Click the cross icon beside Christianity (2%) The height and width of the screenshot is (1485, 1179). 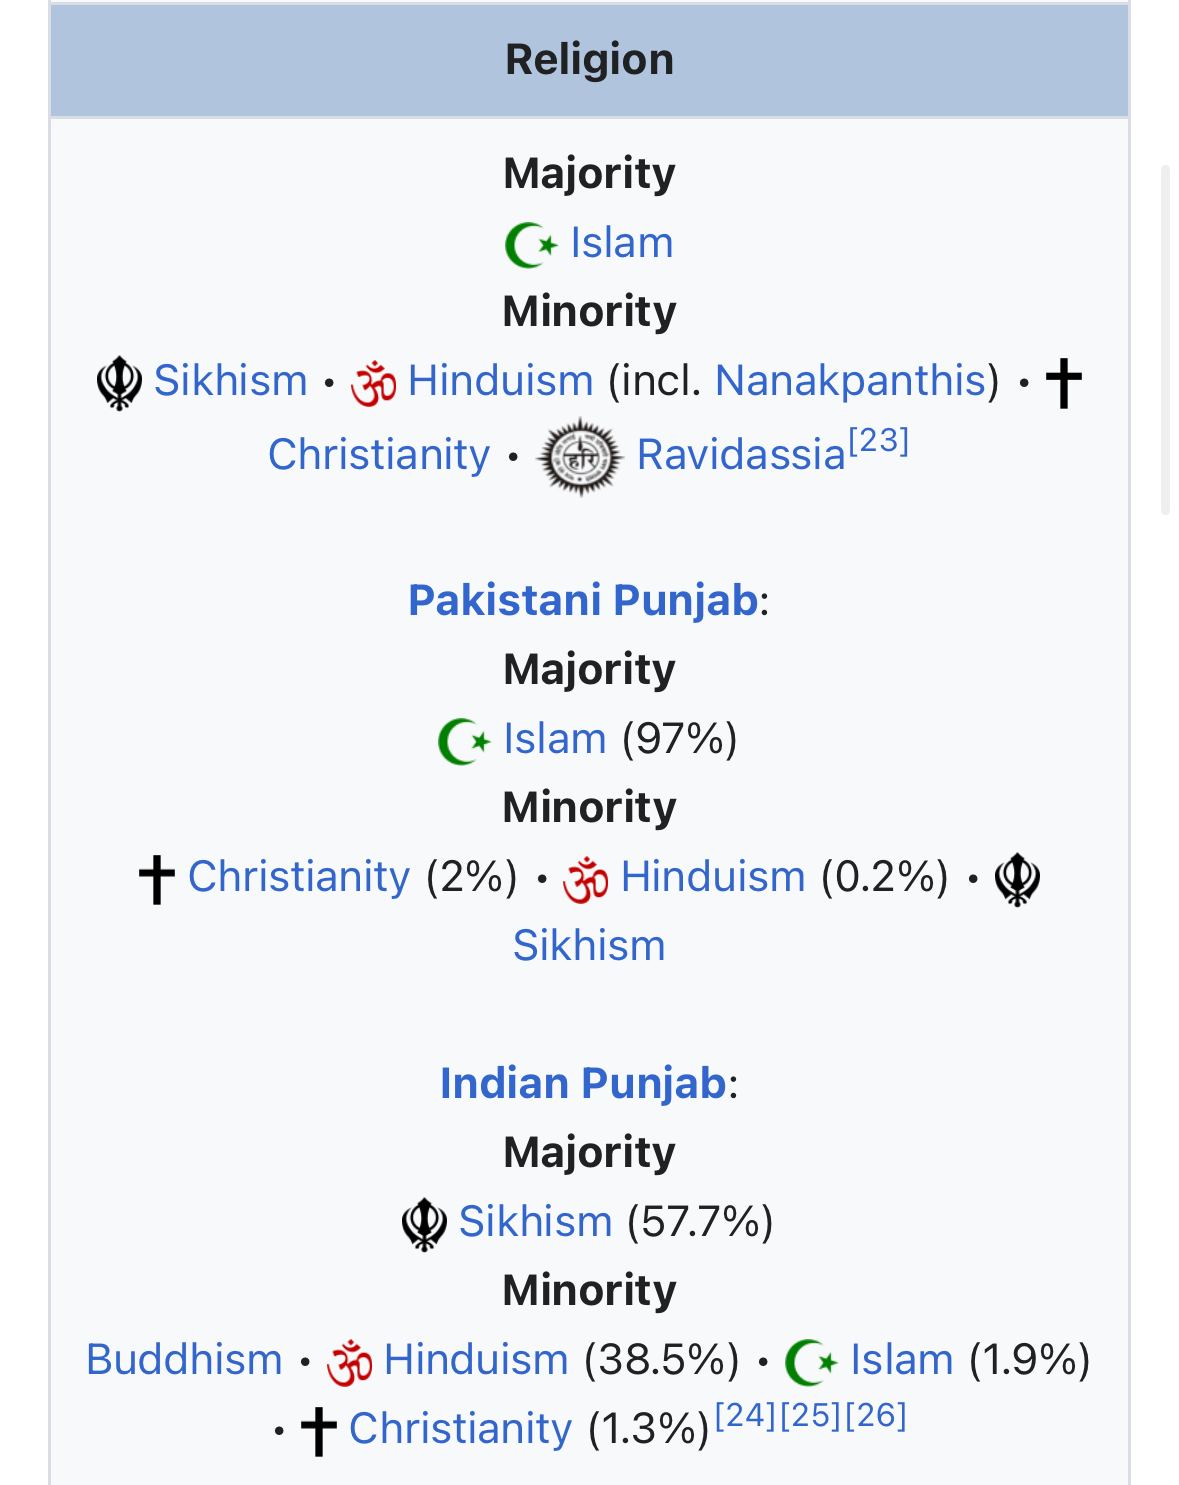(x=157, y=879)
